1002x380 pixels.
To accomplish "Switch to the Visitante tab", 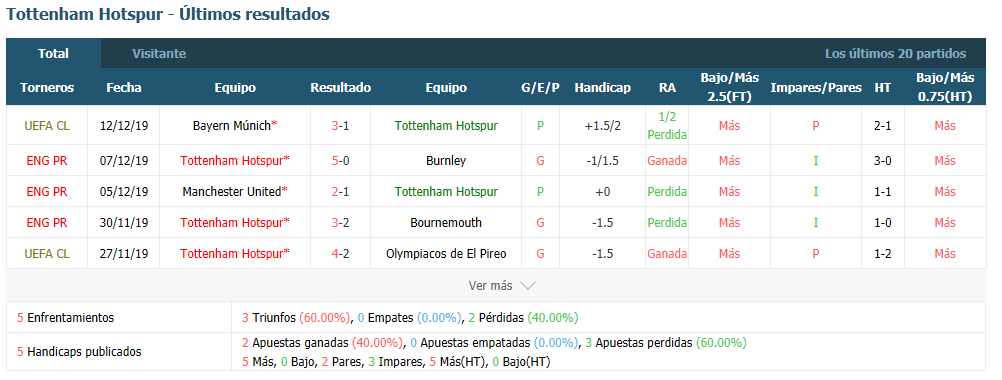I will 159,54.
